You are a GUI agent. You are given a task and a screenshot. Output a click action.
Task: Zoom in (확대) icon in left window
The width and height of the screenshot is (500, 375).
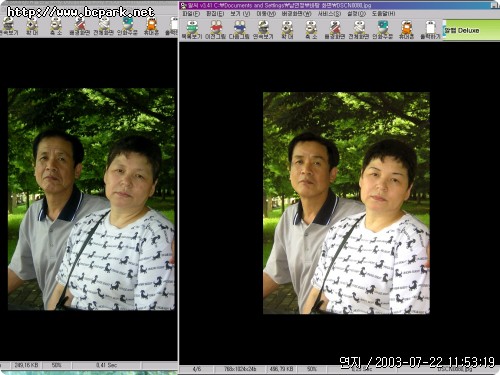click(x=32, y=26)
